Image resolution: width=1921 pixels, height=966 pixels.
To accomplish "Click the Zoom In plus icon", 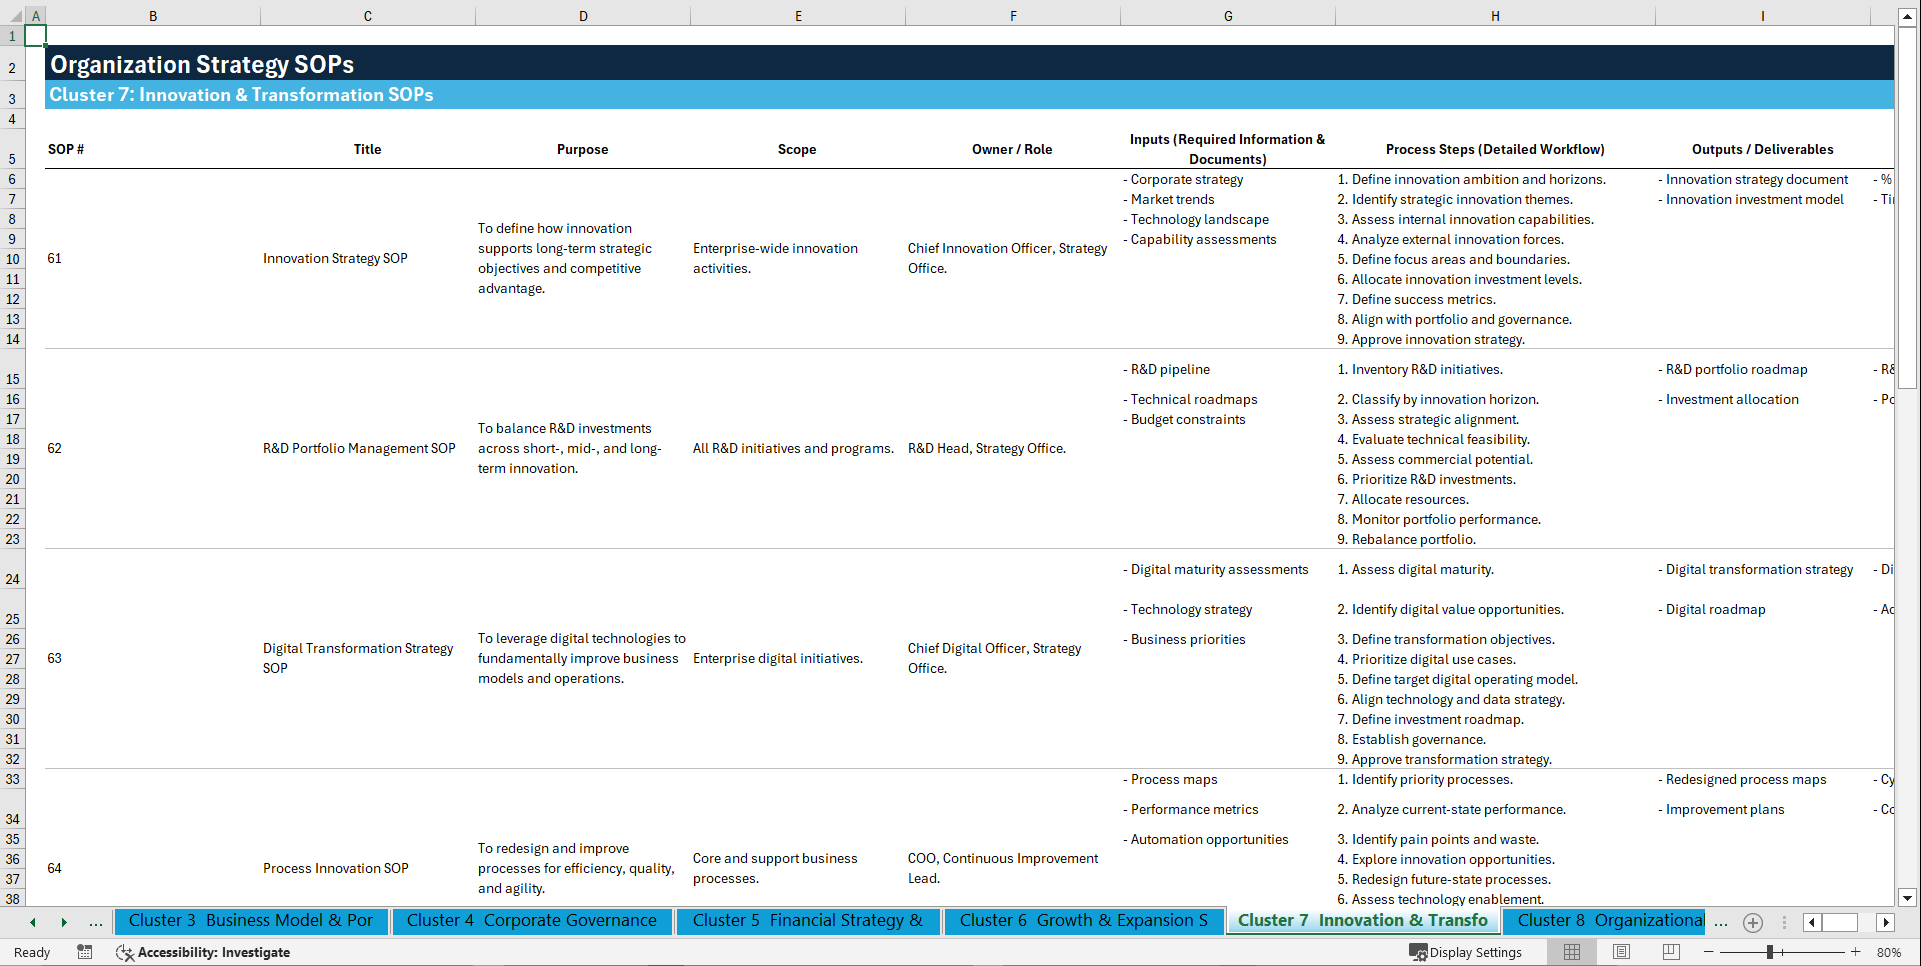I will pos(1857,952).
